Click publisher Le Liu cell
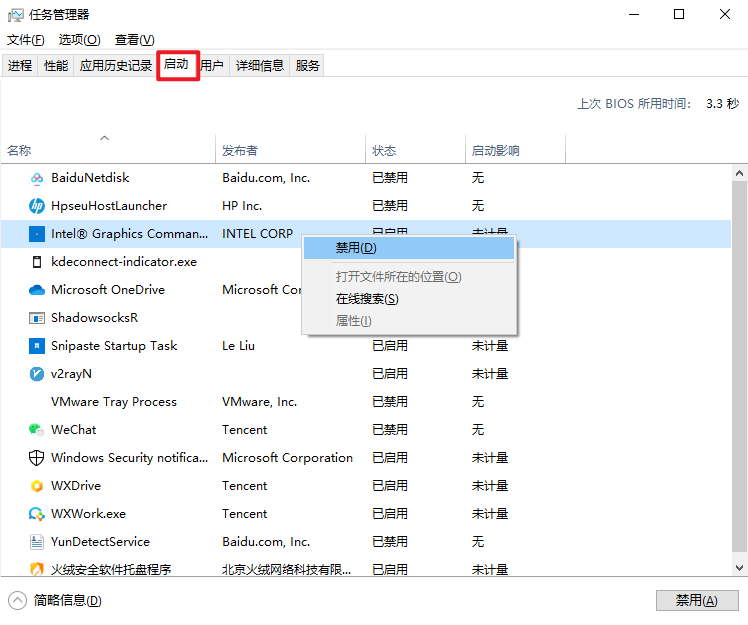 239,346
